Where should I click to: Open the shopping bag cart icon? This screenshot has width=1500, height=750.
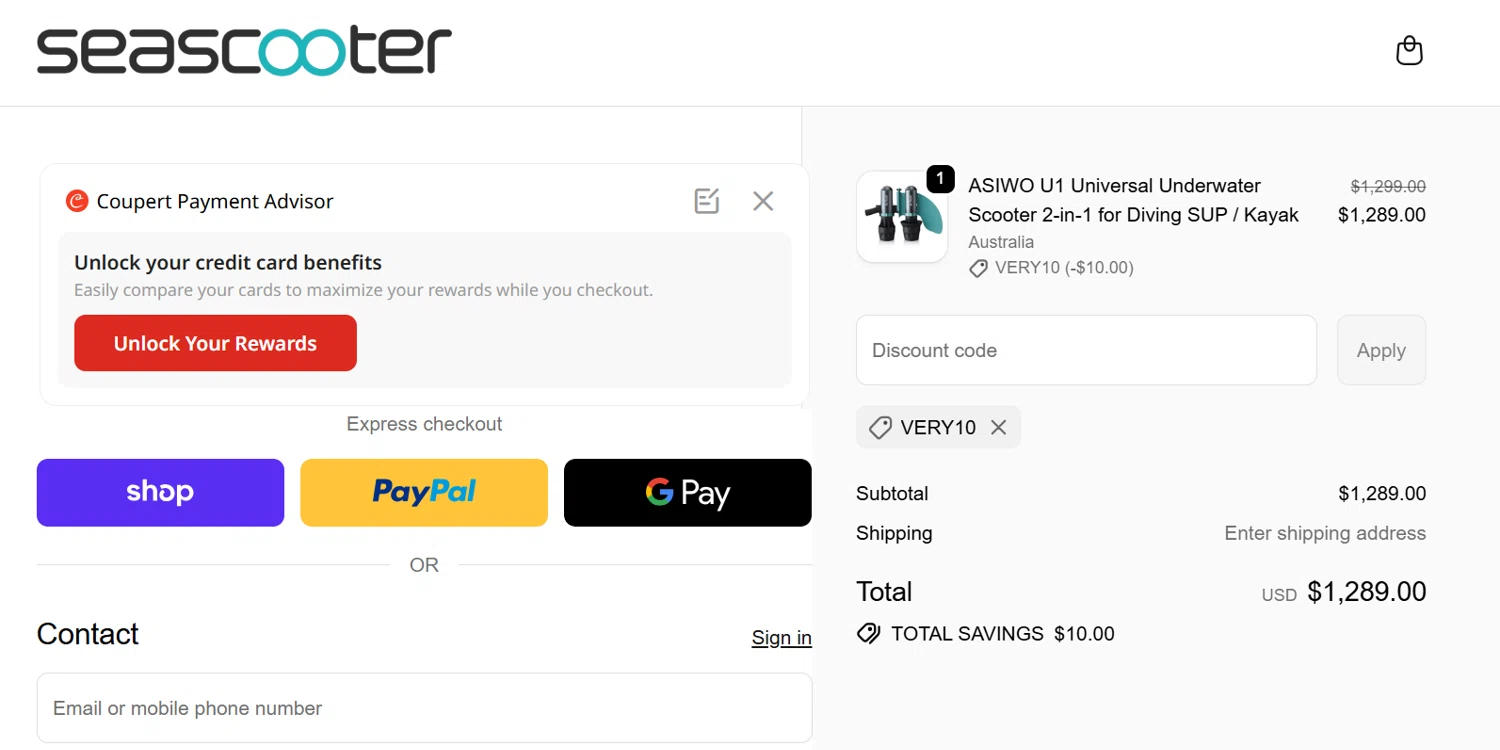[1409, 50]
